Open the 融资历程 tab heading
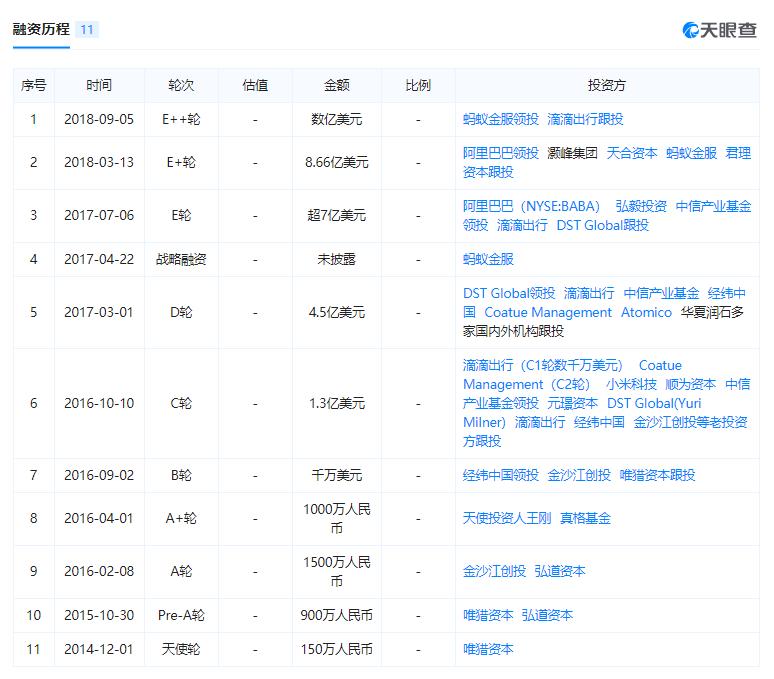This screenshot has width=774, height=679. 41,30
